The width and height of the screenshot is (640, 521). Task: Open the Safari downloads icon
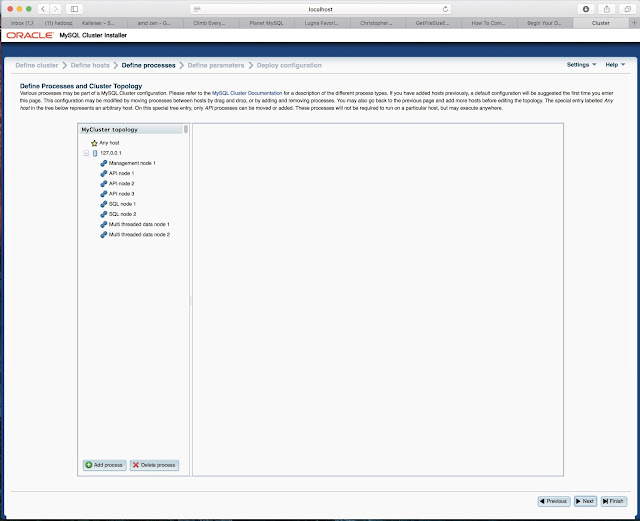[x=586, y=9]
